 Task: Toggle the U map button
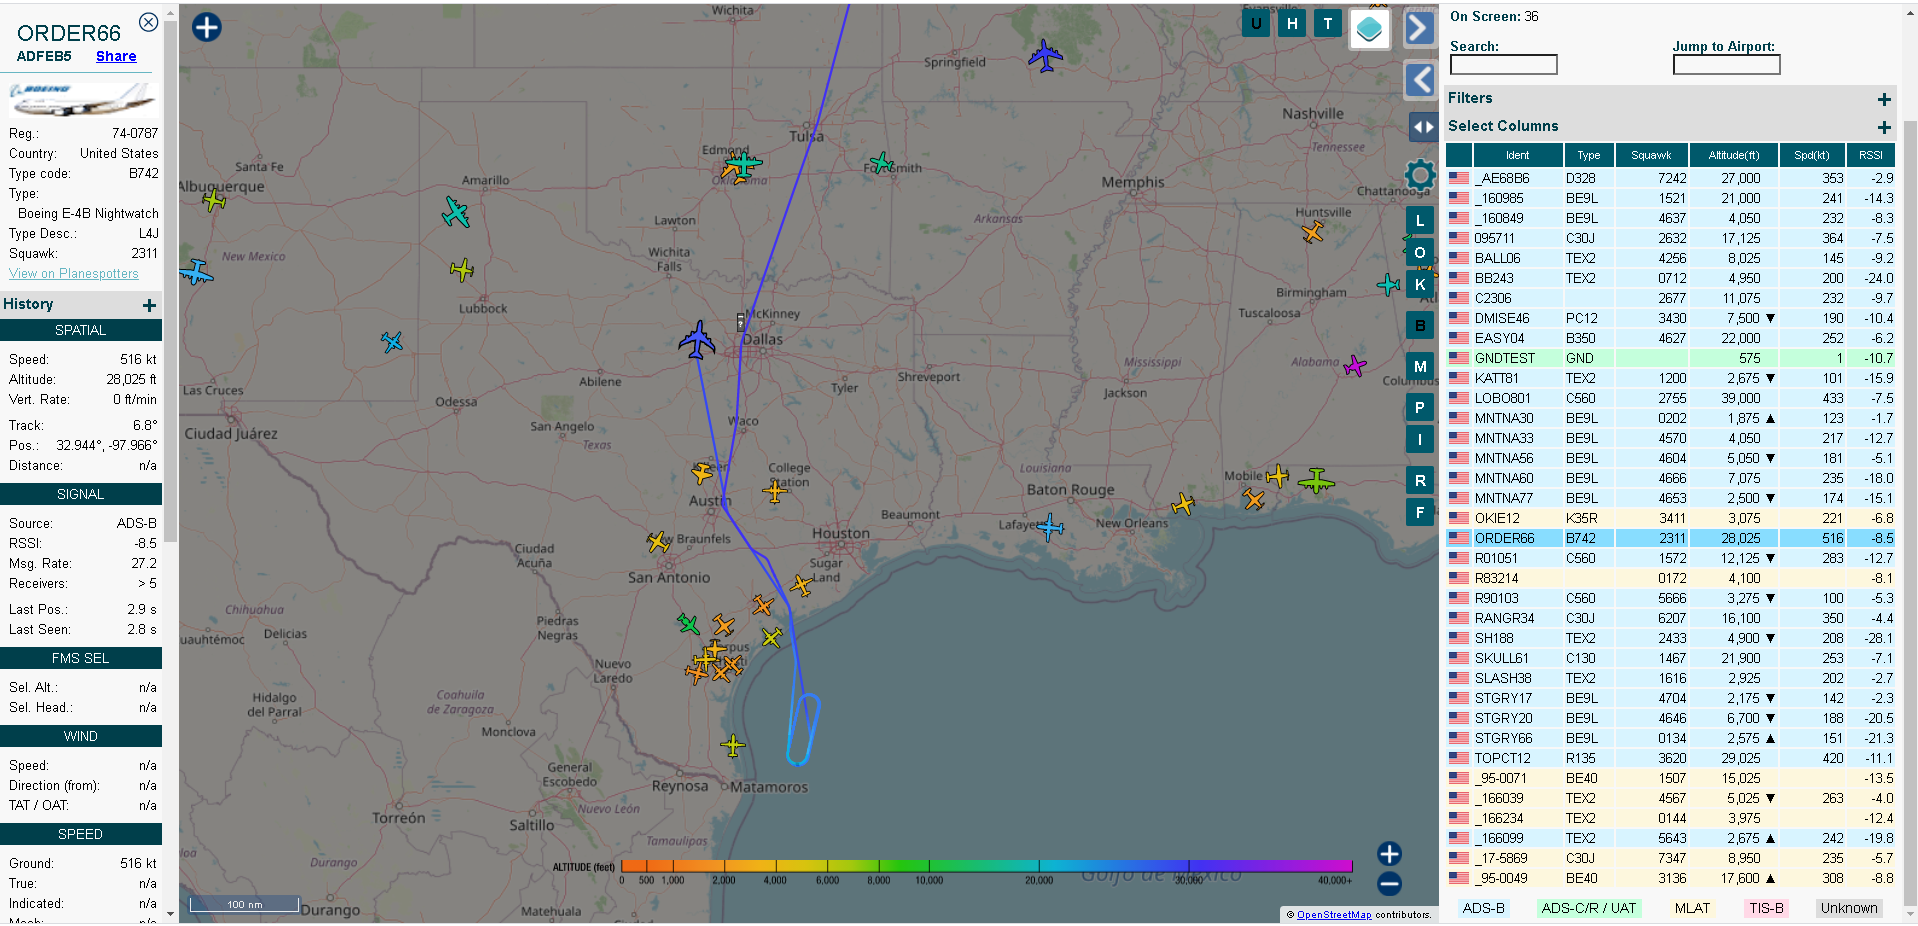1256,24
